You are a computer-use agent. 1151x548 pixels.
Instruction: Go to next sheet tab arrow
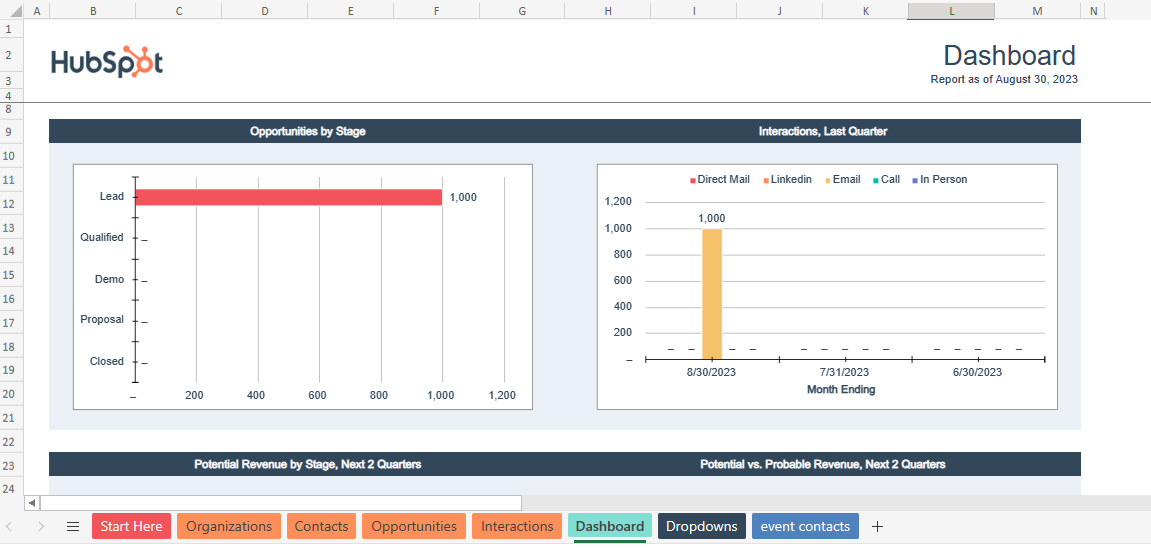(41, 527)
